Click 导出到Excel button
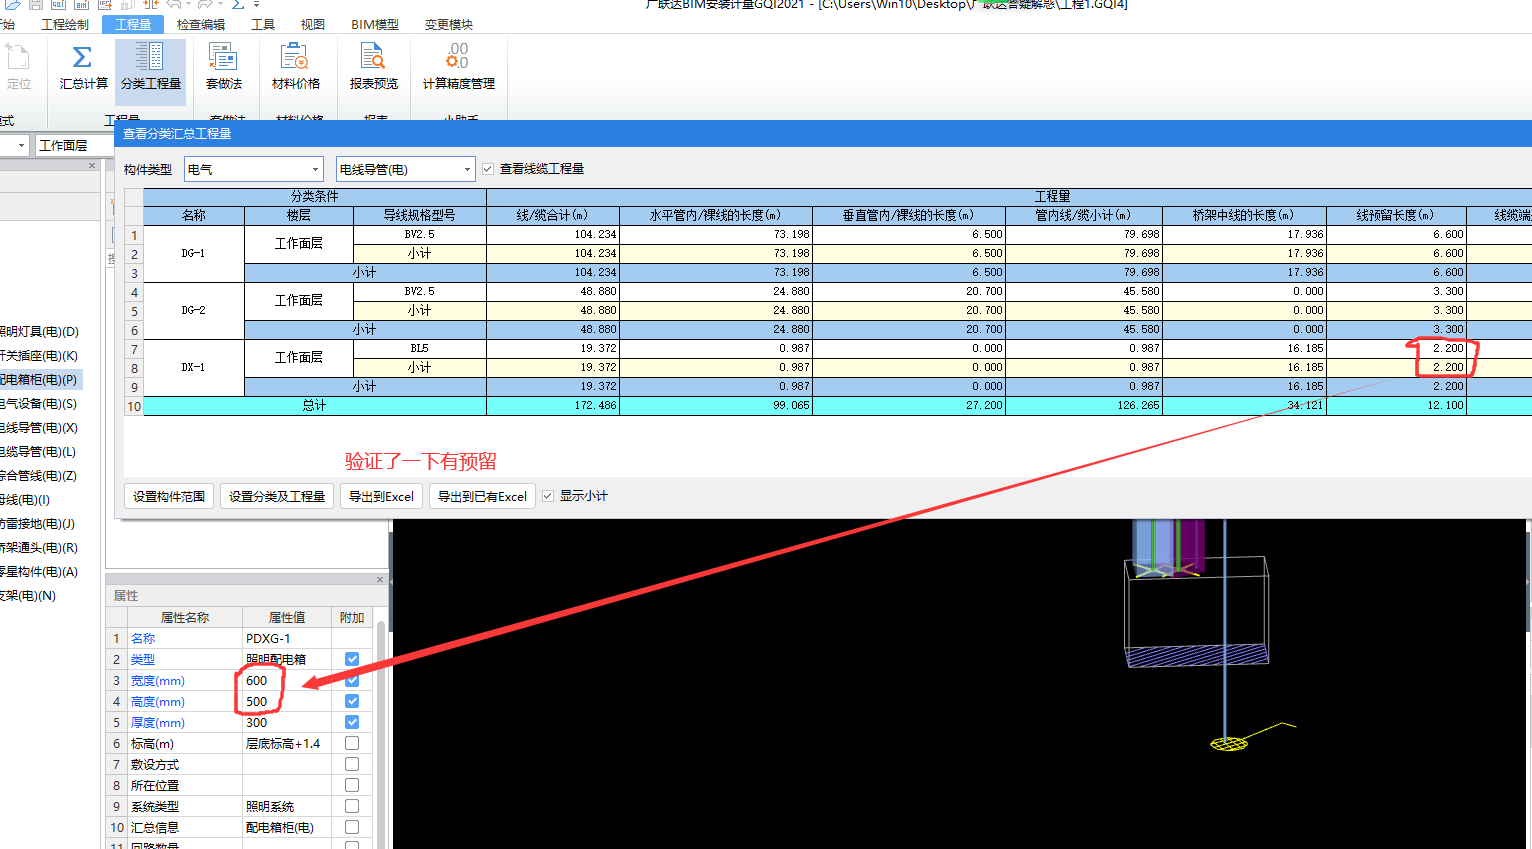1532x849 pixels. click(x=381, y=496)
